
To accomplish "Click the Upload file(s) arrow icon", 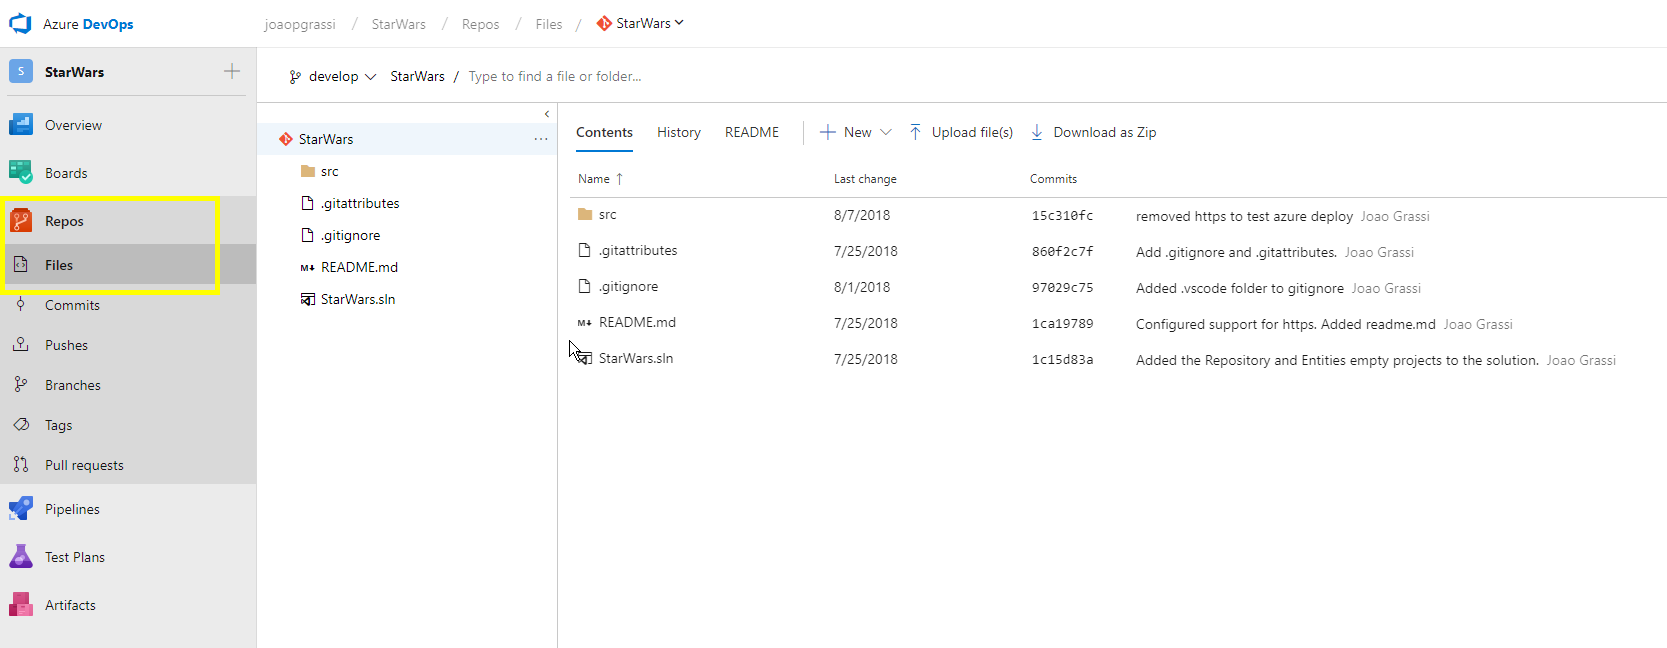I will coord(915,132).
